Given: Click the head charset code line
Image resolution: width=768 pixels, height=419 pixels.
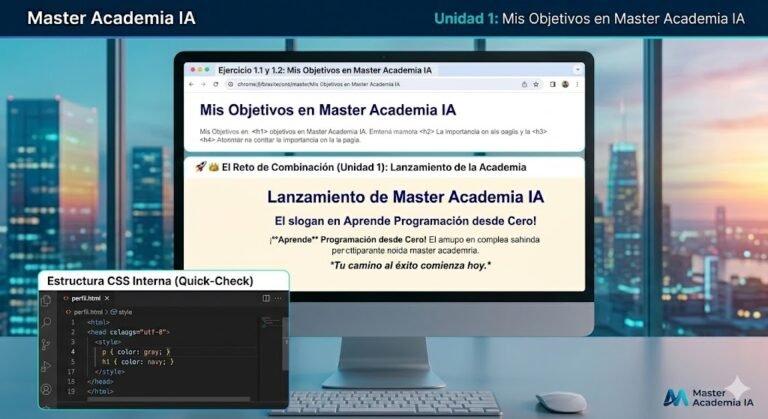Looking at the screenshot, I should pos(128,332).
